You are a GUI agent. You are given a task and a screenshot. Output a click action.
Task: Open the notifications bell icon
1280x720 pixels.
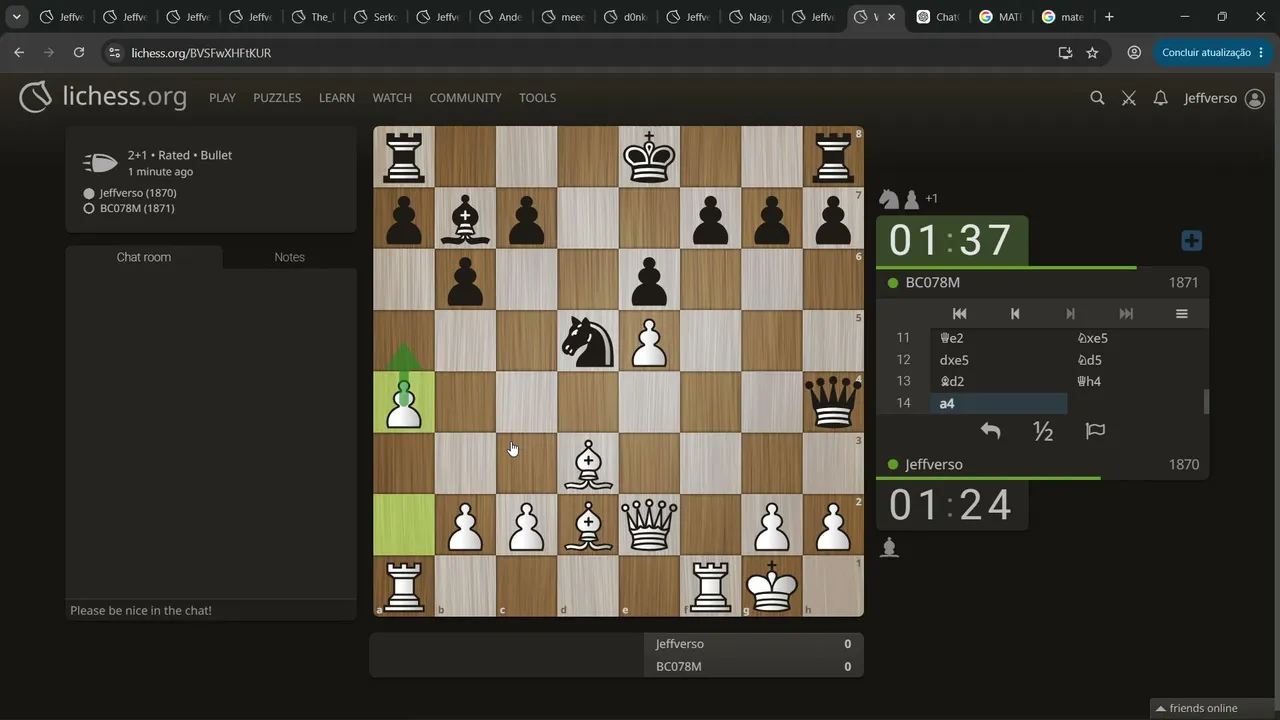(1160, 98)
